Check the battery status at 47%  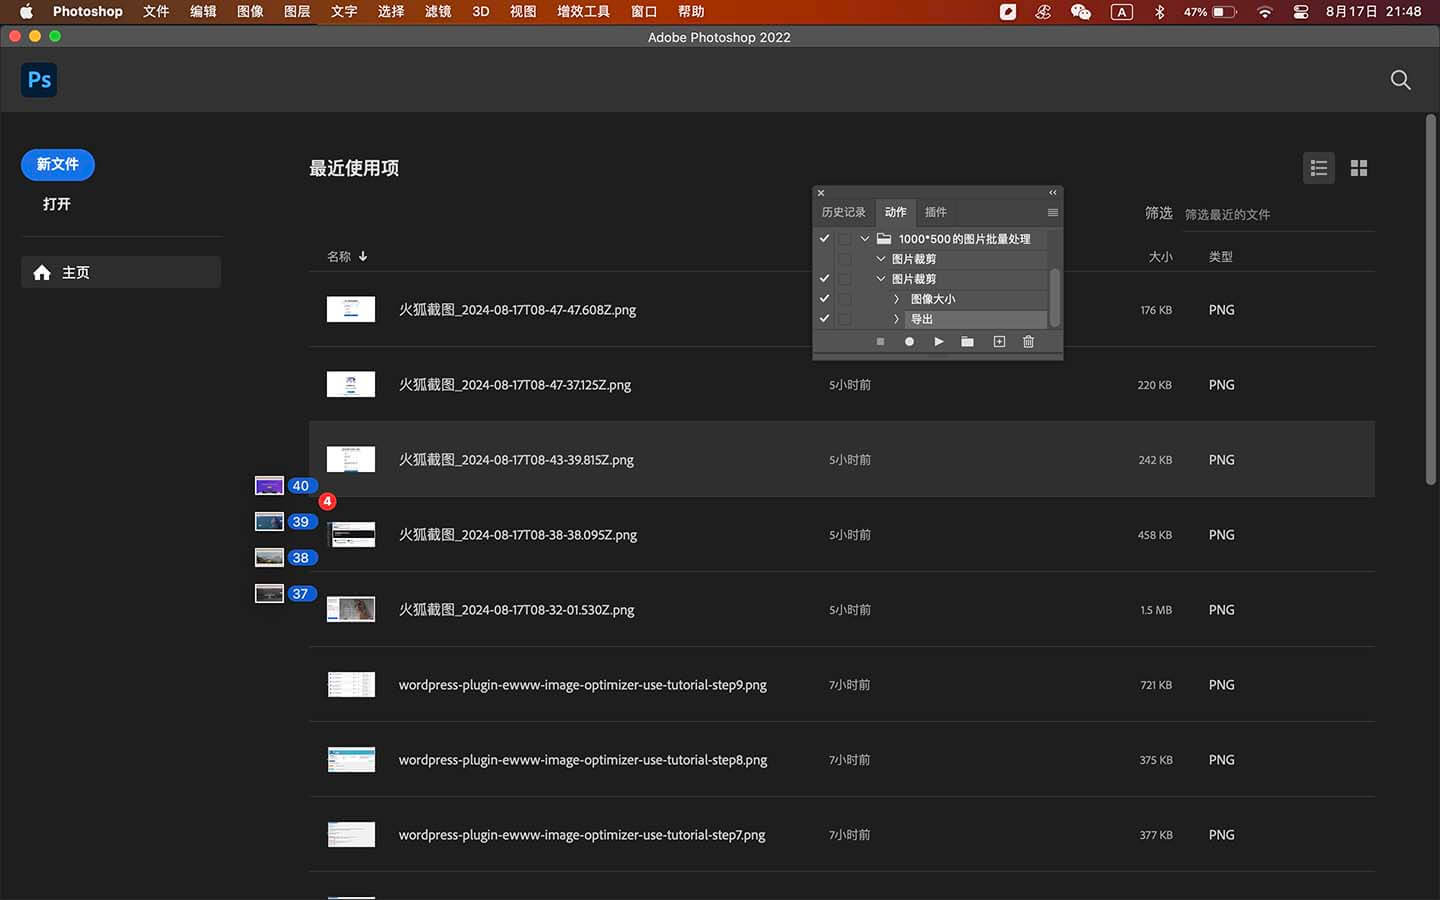coord(1210,11)
